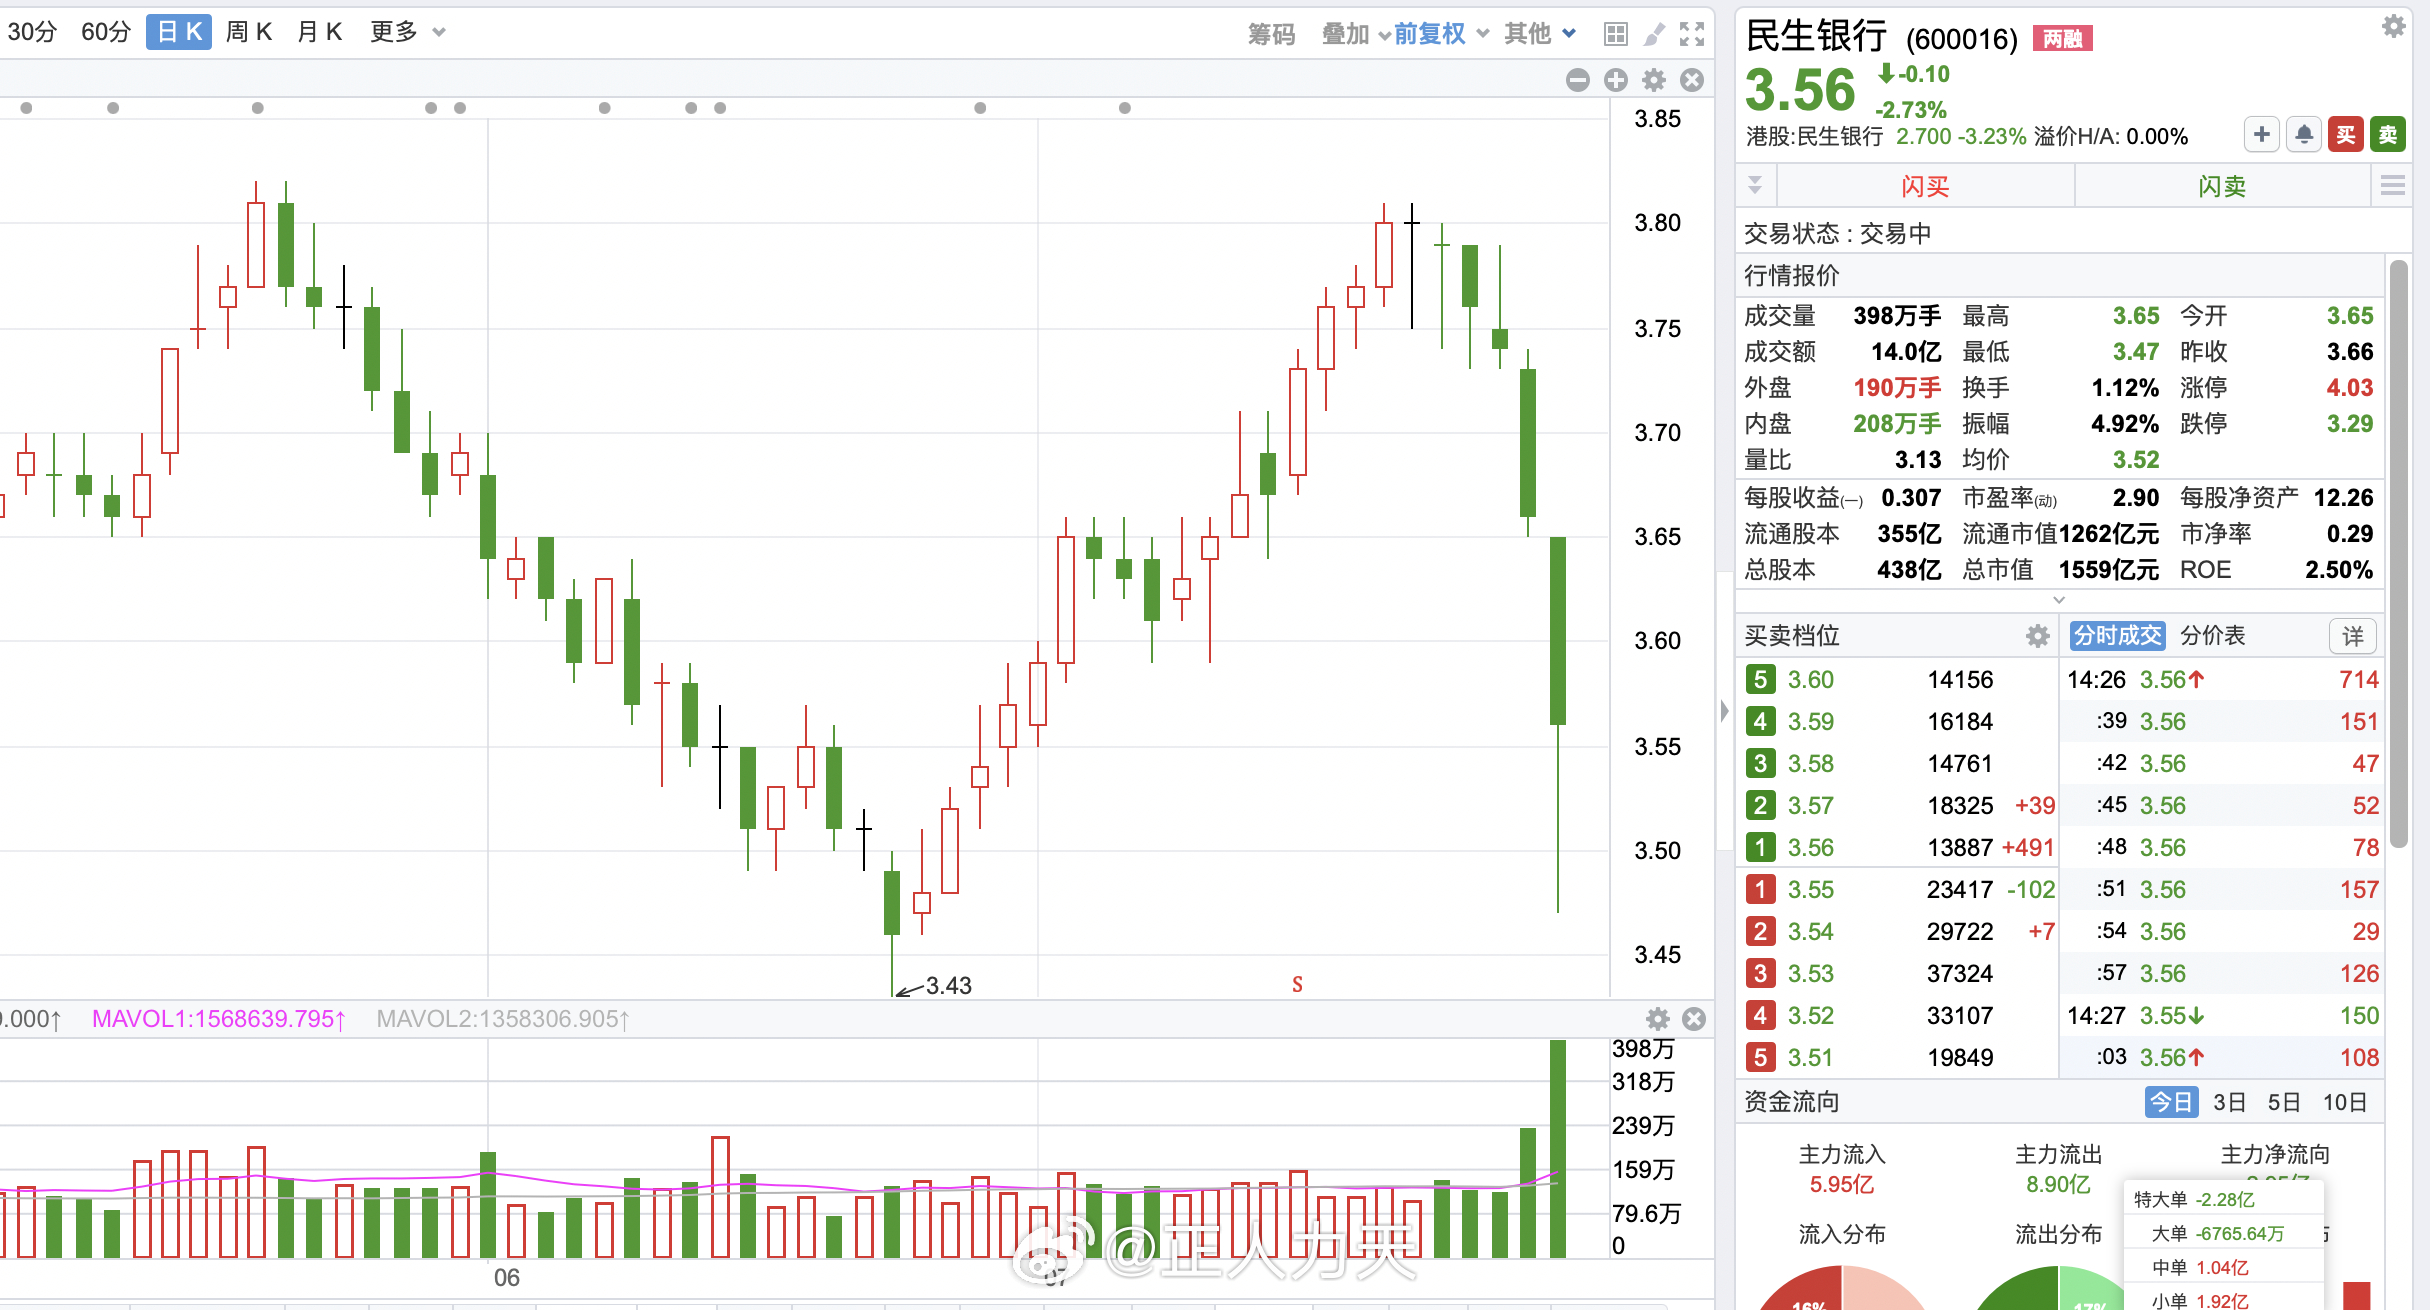This screenshot has width=2430, height=1310.
Task: Click 闪买 flash buy button
Action: point(1925,186)
